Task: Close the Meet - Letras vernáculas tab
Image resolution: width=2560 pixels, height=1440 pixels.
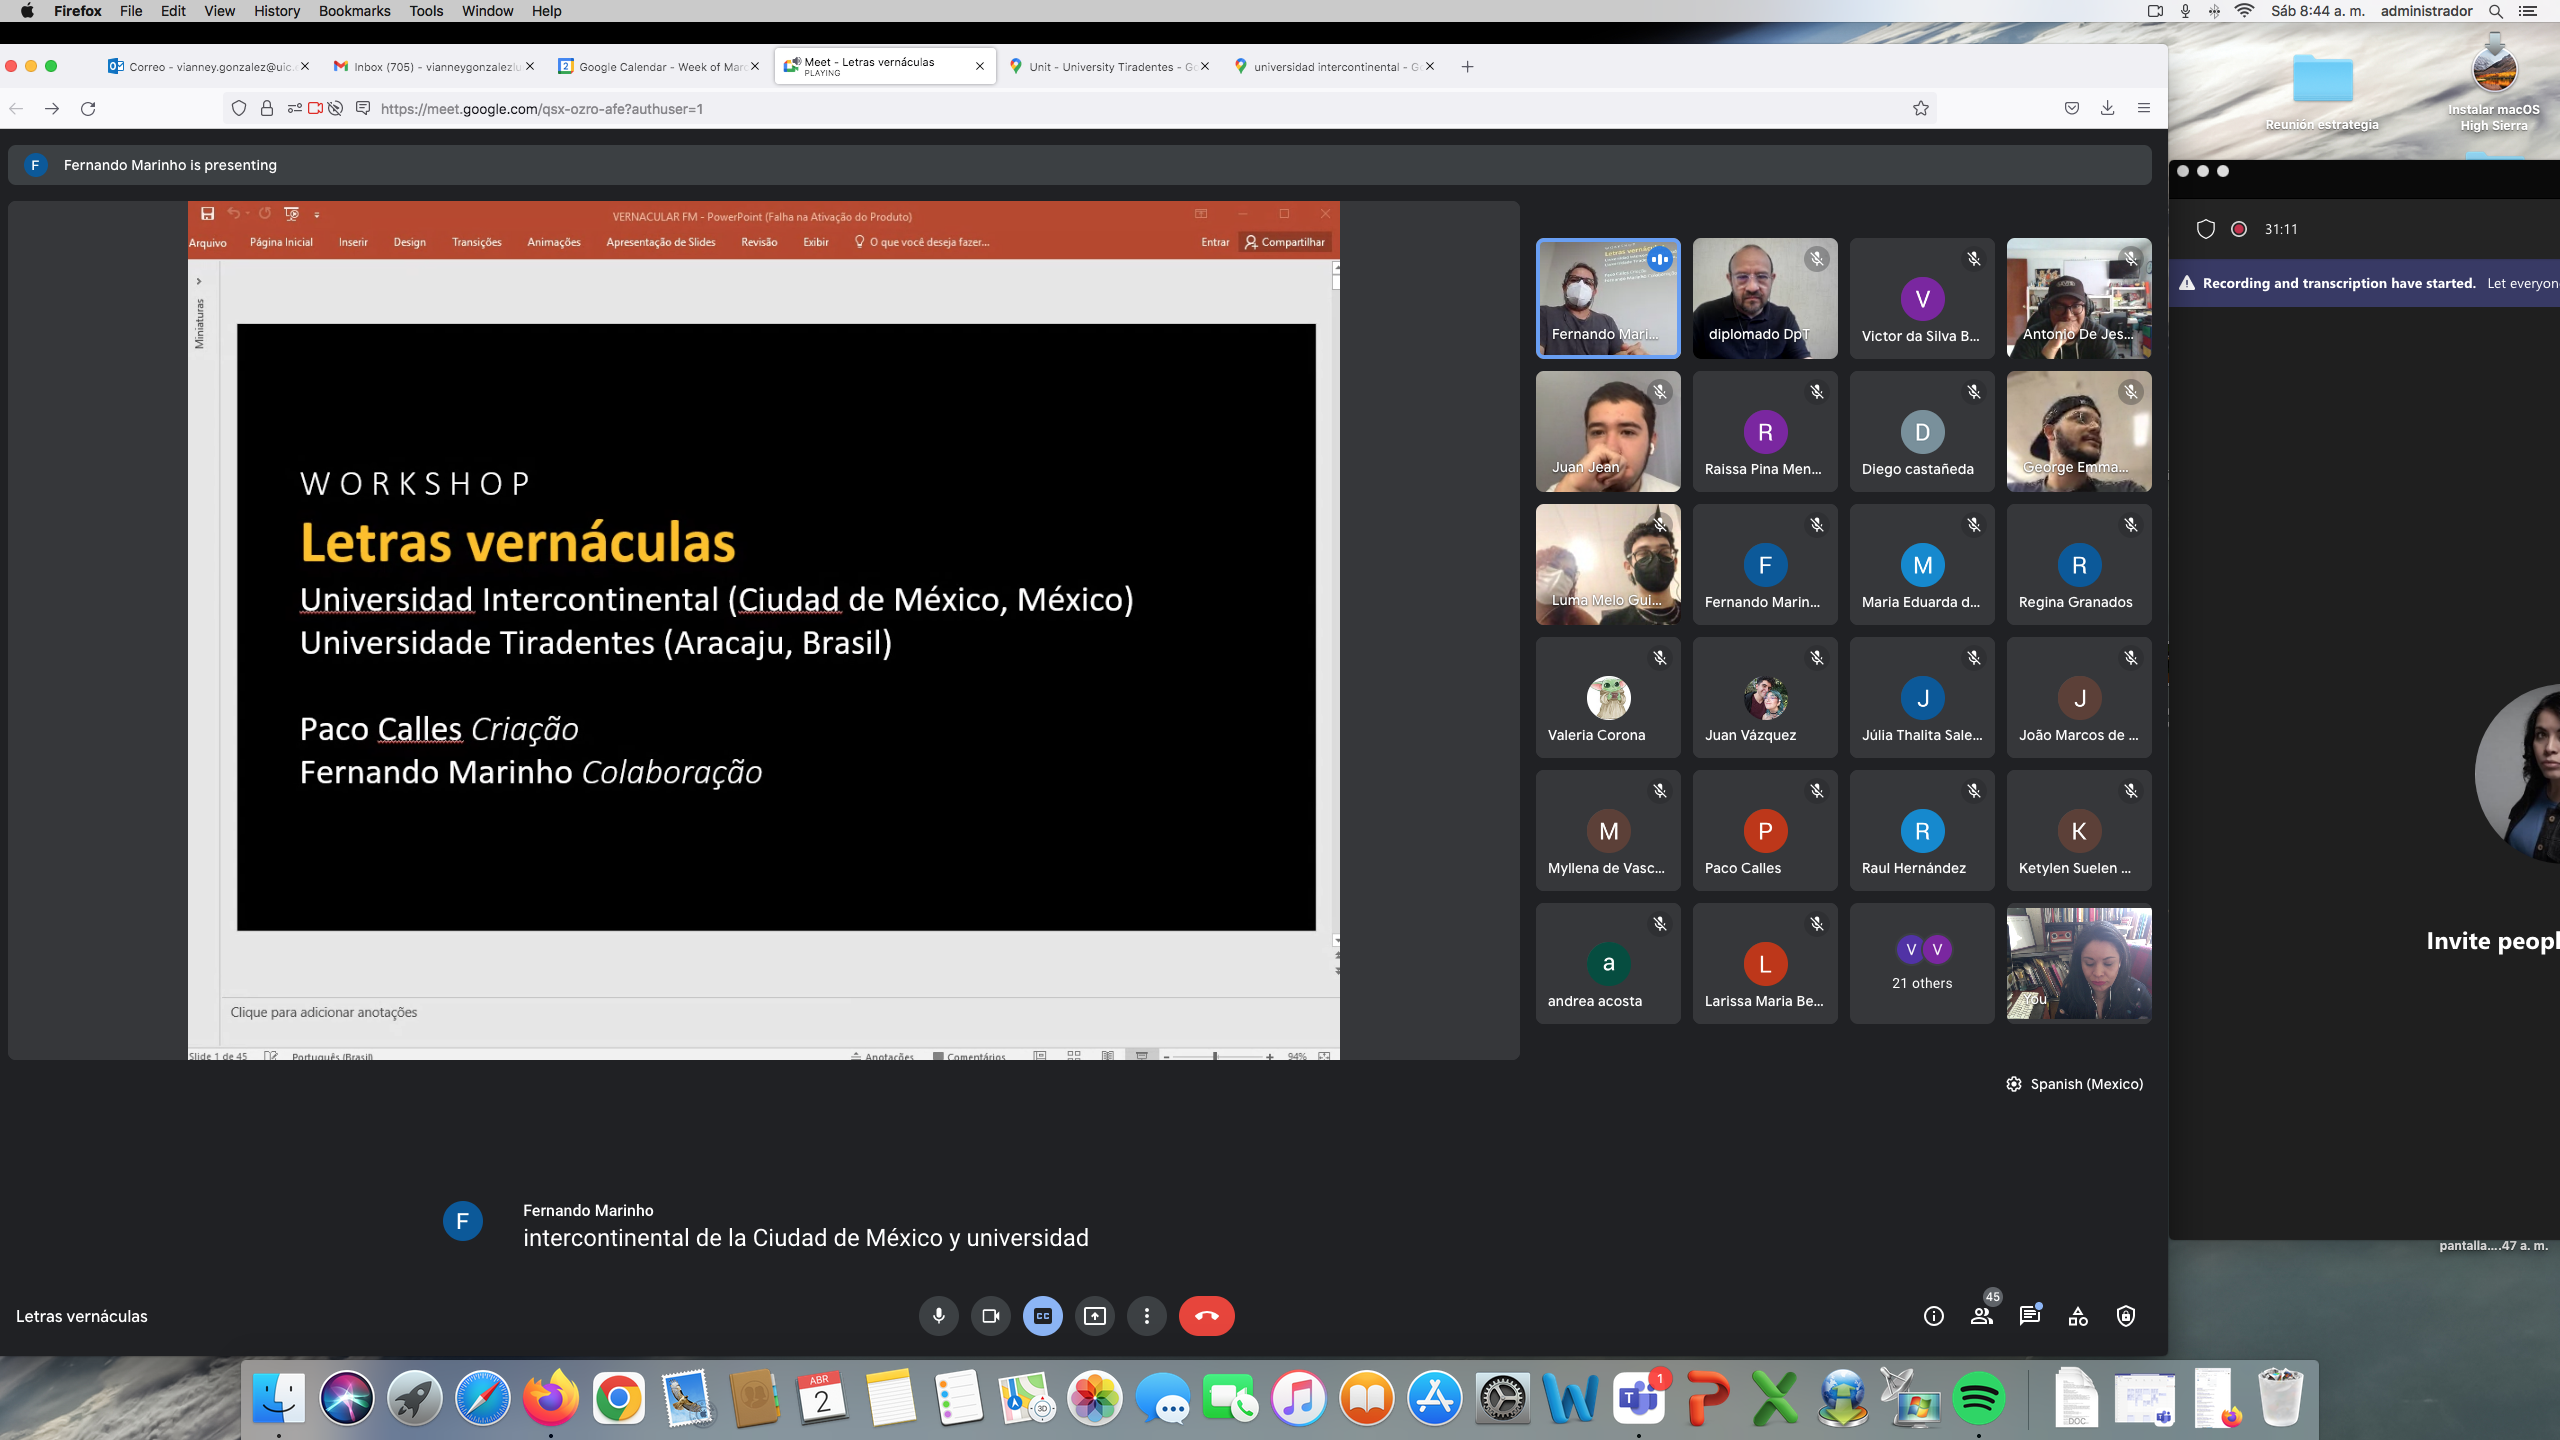Action: [x=980, y=67]
